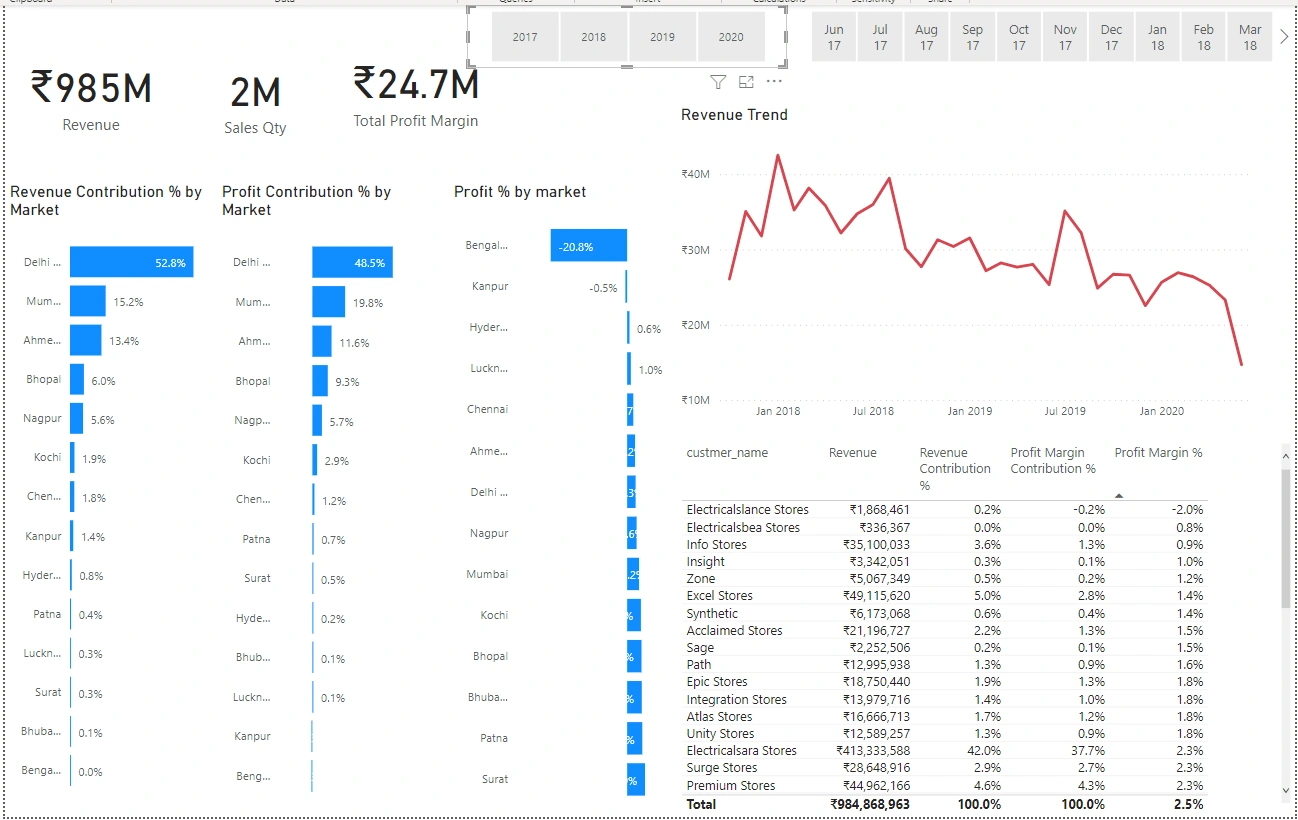
Task: Select Nov 17 in the month slicer
Action: (1065, 37)
